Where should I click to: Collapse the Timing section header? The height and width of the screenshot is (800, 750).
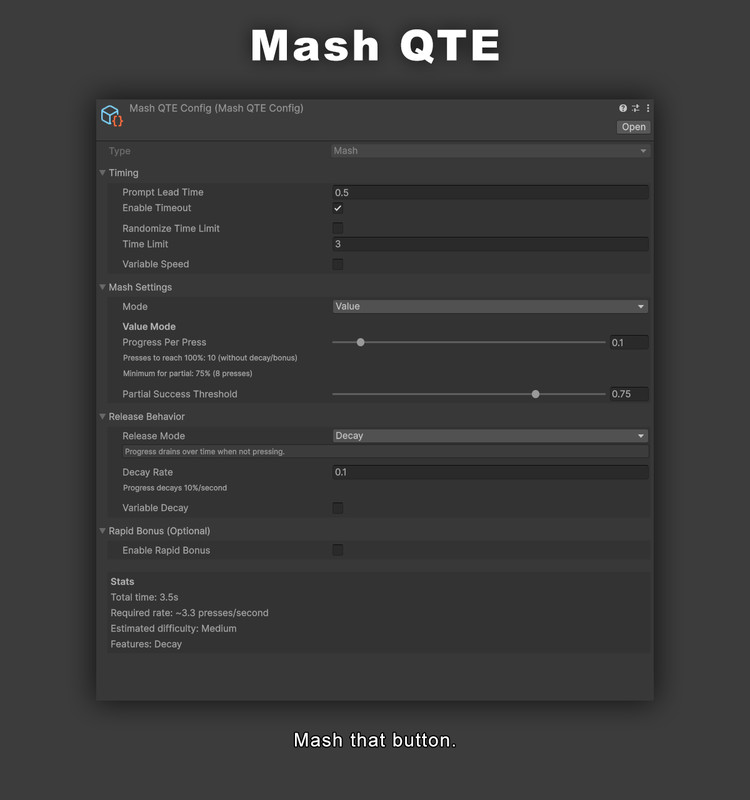click(122, 172)
